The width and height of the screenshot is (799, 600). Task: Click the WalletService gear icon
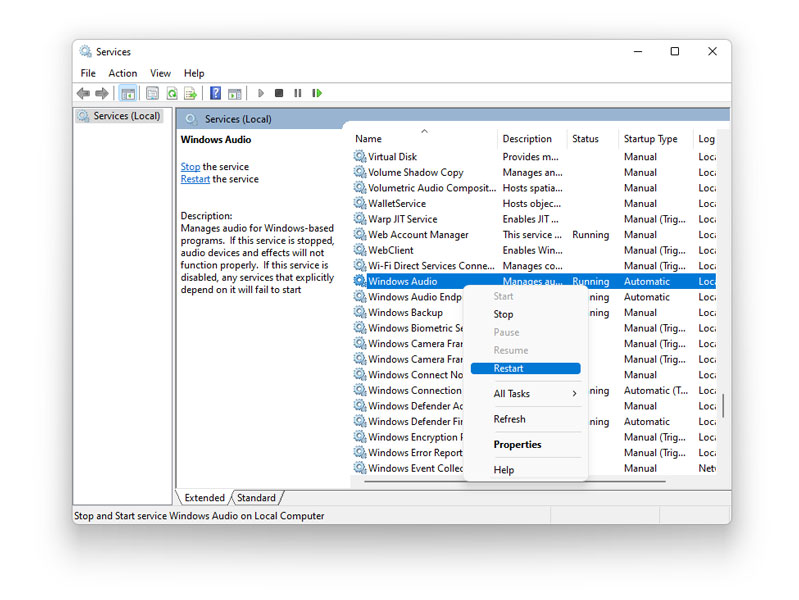click(x=360, y=203)
